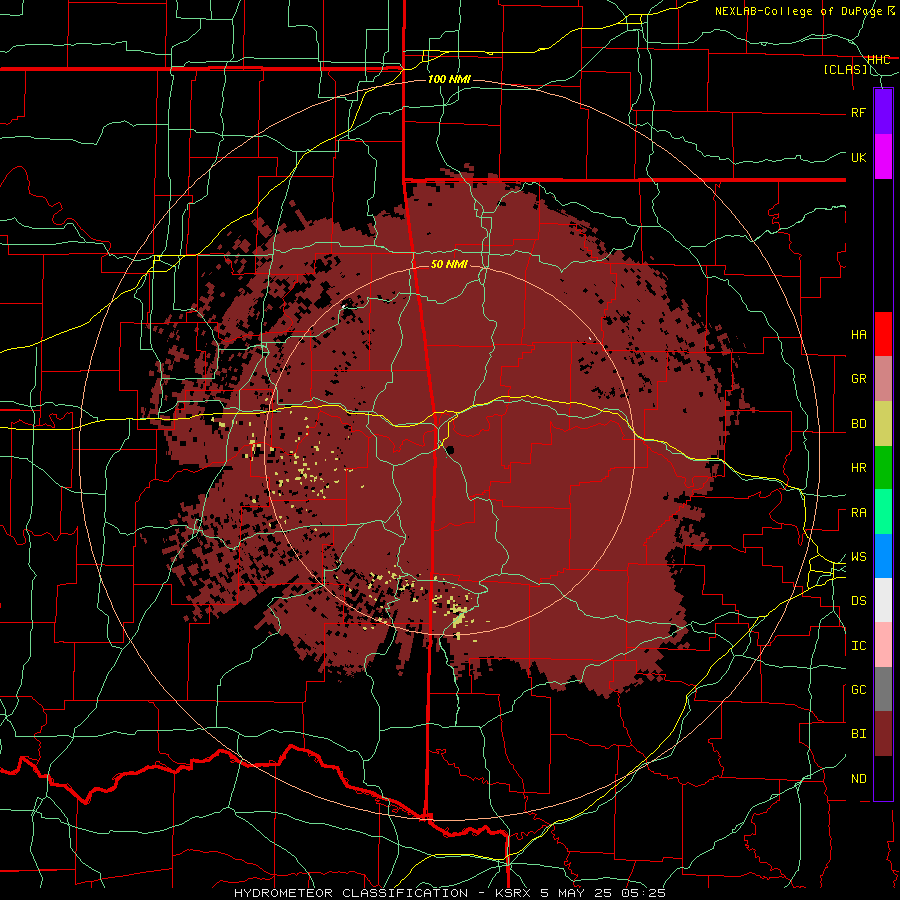Pick the dark green HR legend swatch
Image resolution: width=900 pixels, height=900 pixels.
[x=883, y=467]
